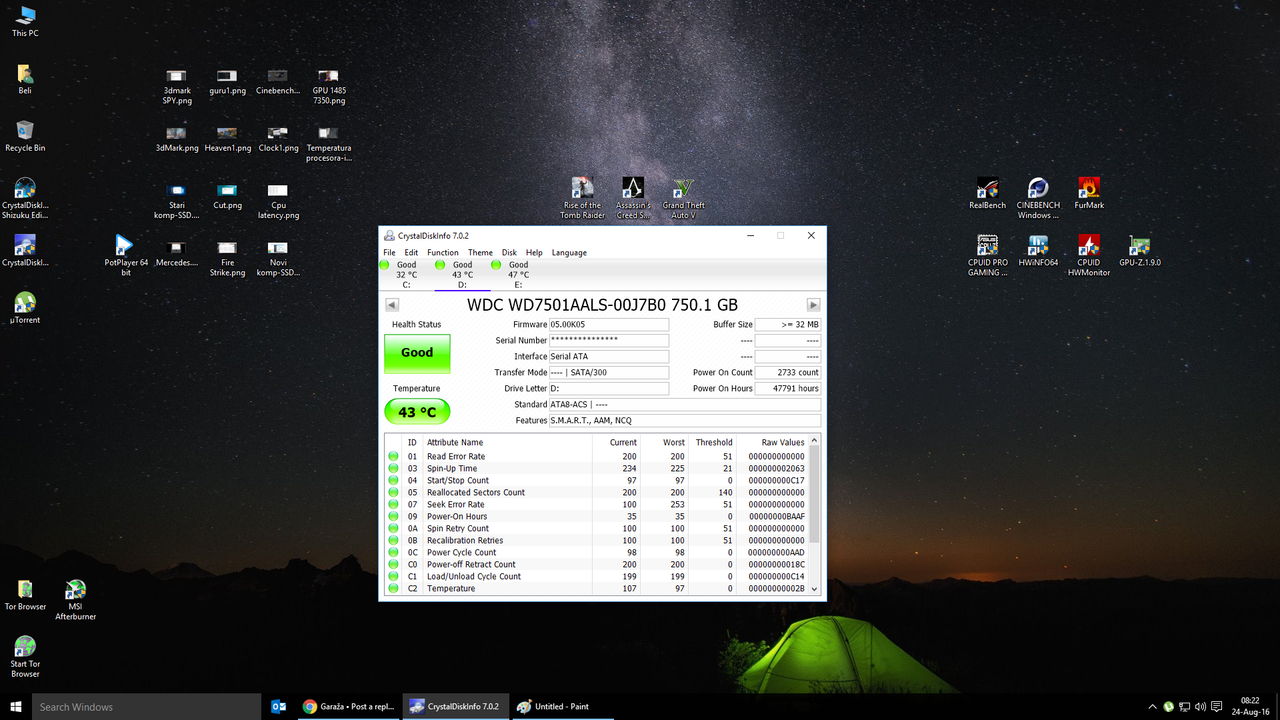Image resolution: width=1280 pixels, height=720 pixels.
Task: Switch to drive E: Good 47 °C
Action: point(518,274)
